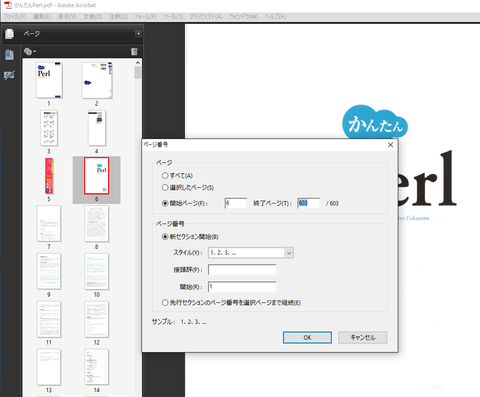This screenshot has width=480, height=397.
Task: Open the 文書(D) menu
Action: (x=93, y=16)
